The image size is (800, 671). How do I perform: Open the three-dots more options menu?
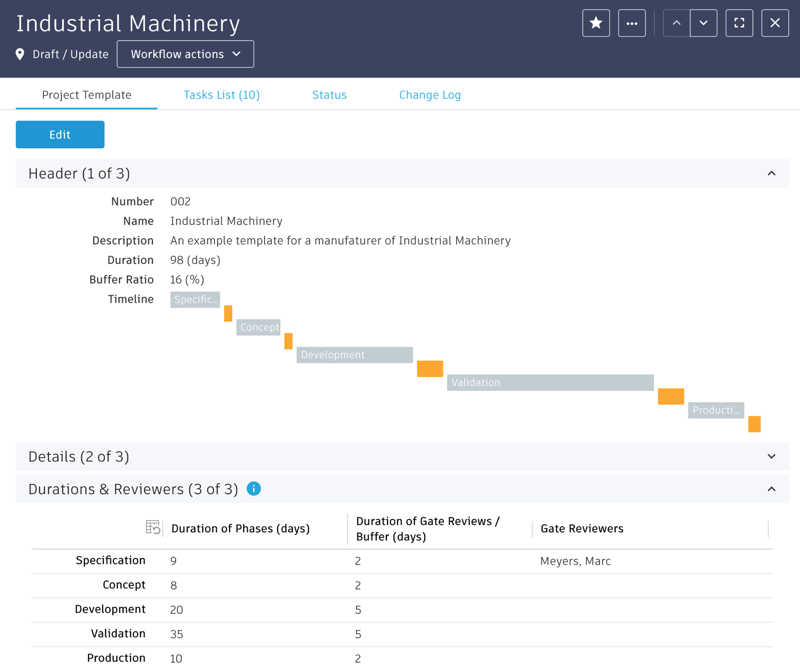point(632,23)
